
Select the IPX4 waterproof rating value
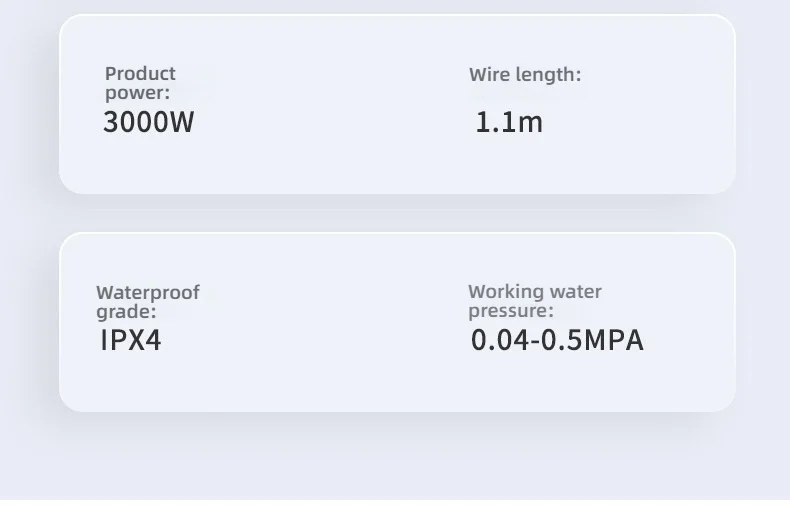[x=131, y=340]
